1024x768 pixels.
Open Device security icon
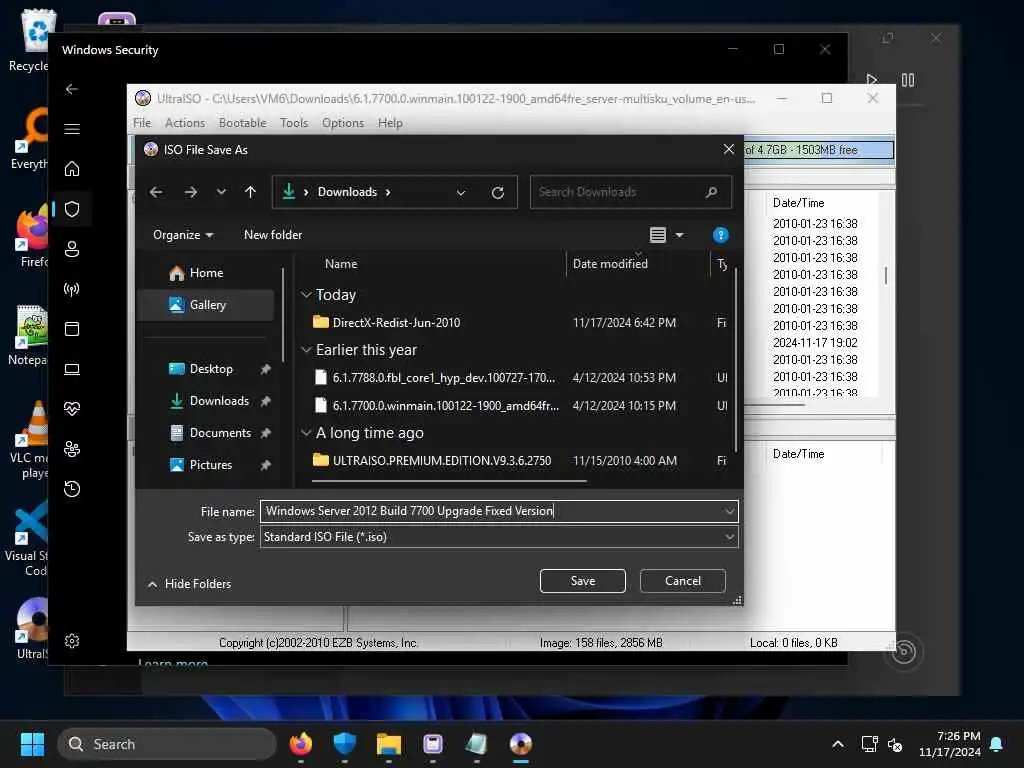point(72,370)
